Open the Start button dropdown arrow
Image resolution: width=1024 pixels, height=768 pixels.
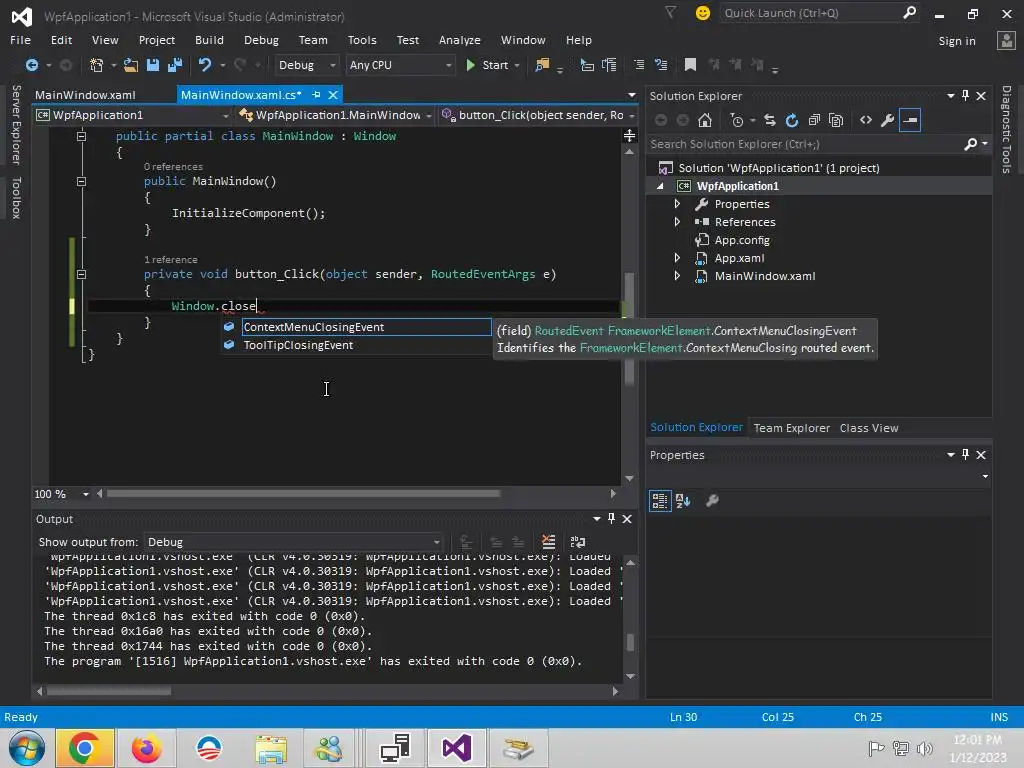(517, 65)
